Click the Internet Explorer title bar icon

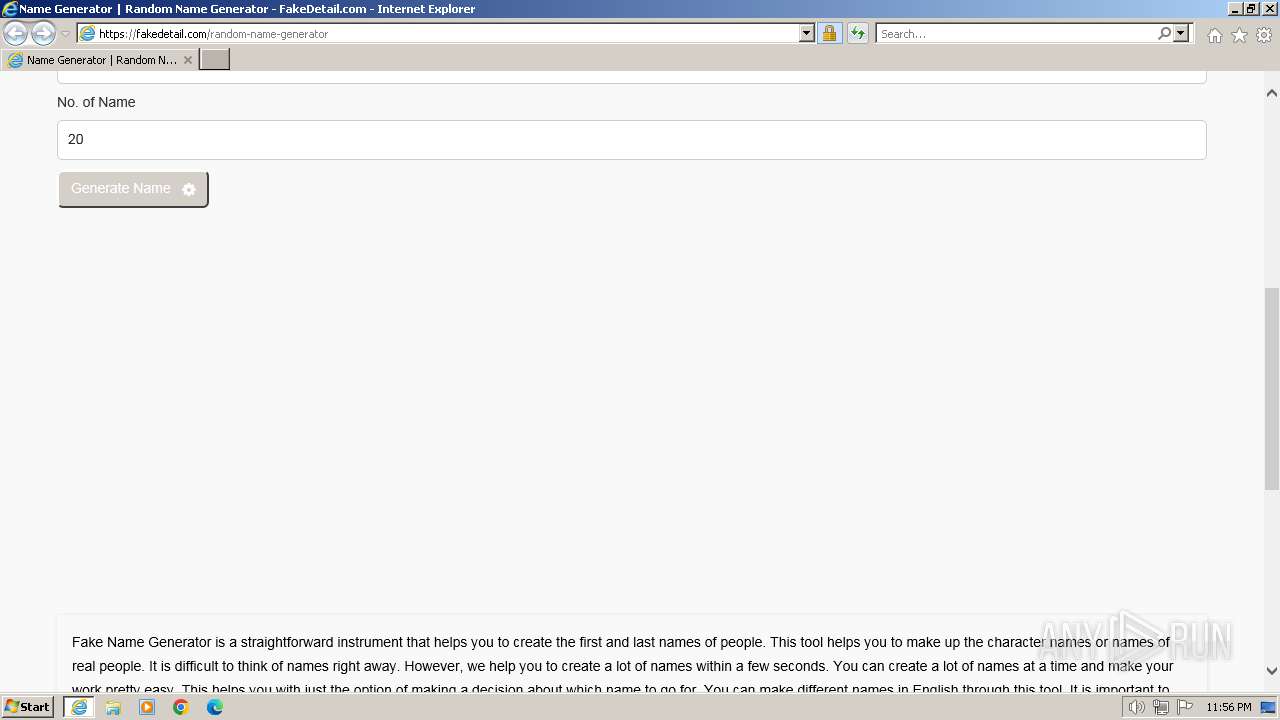tap(10, 9)
